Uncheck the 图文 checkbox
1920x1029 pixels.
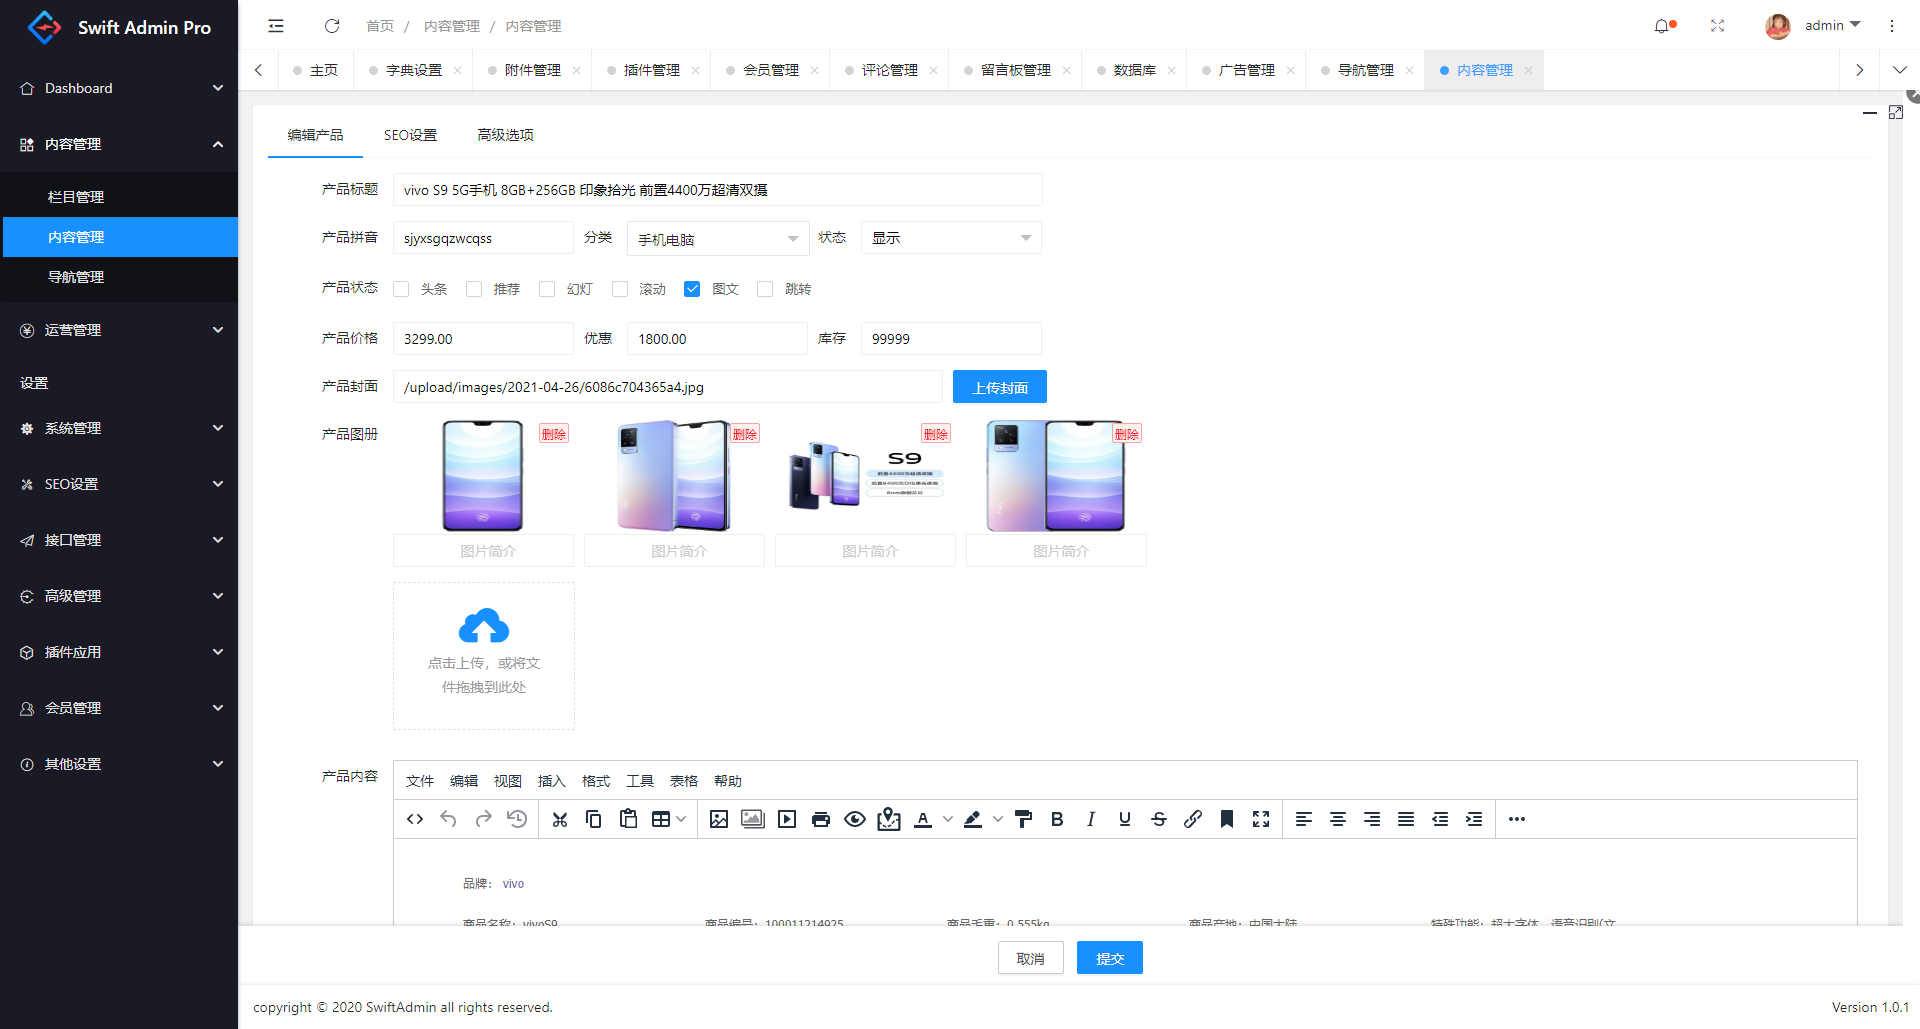click(x=692, y=289)
